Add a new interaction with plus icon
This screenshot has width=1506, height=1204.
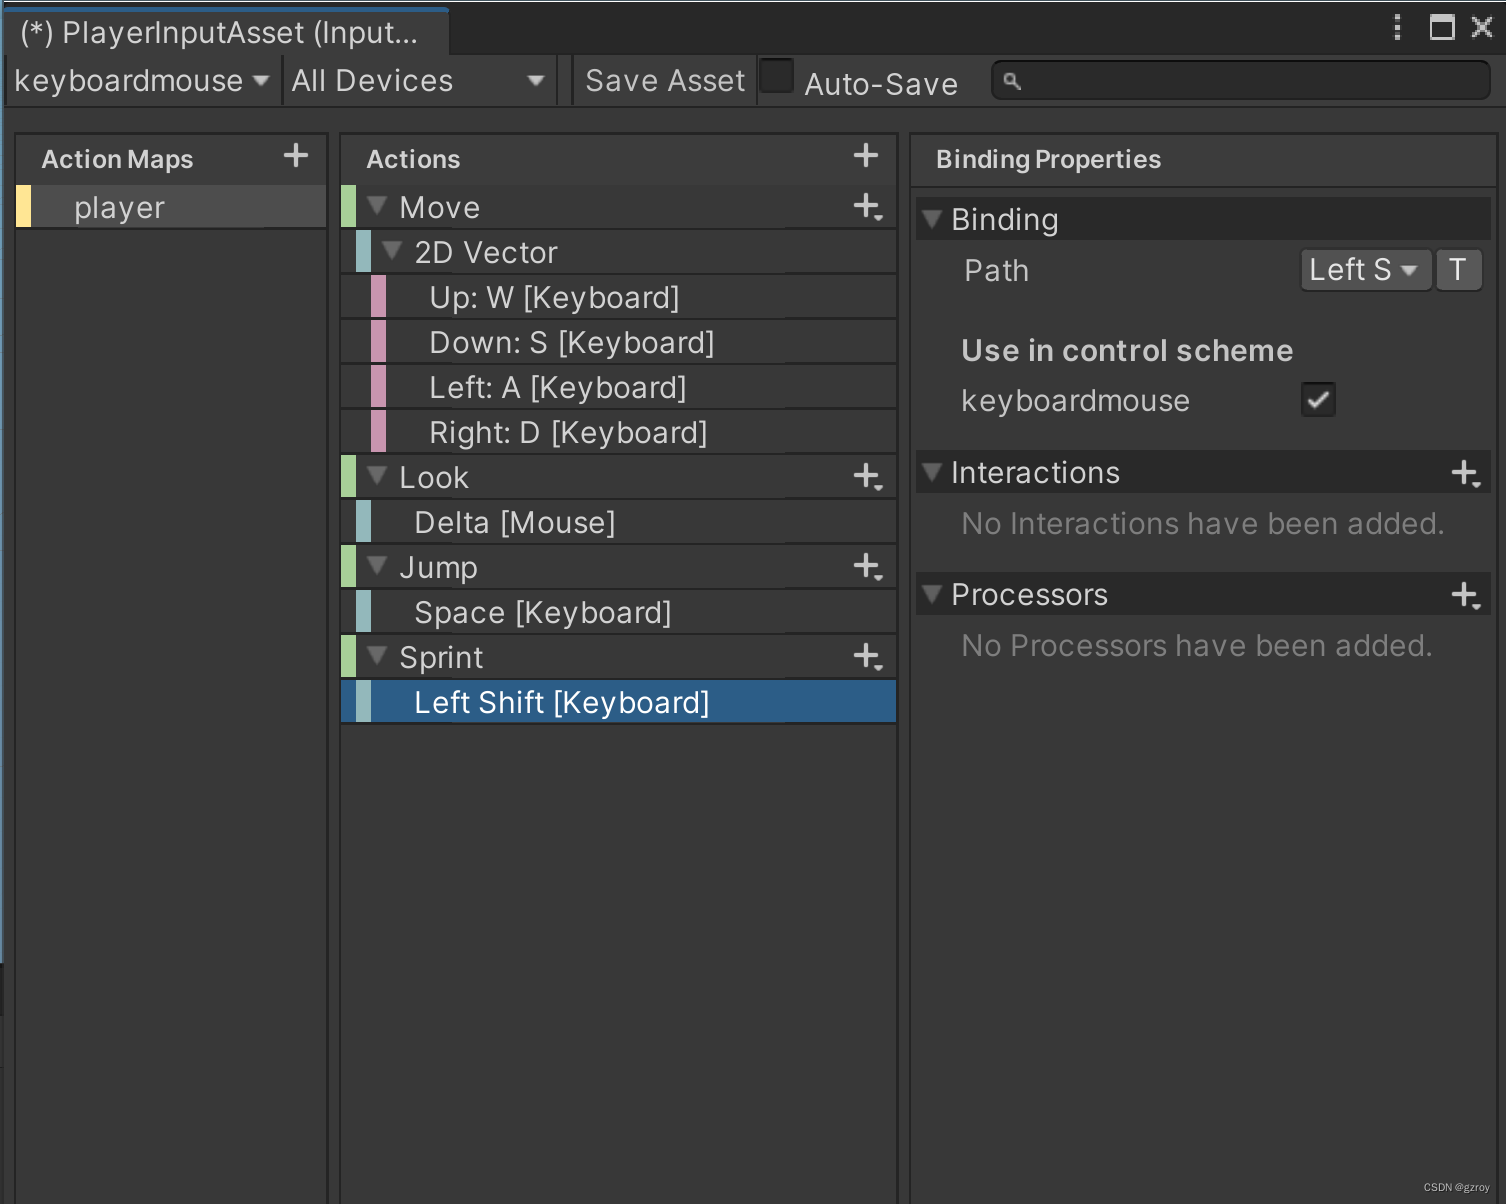click(x=1466, y=473)
